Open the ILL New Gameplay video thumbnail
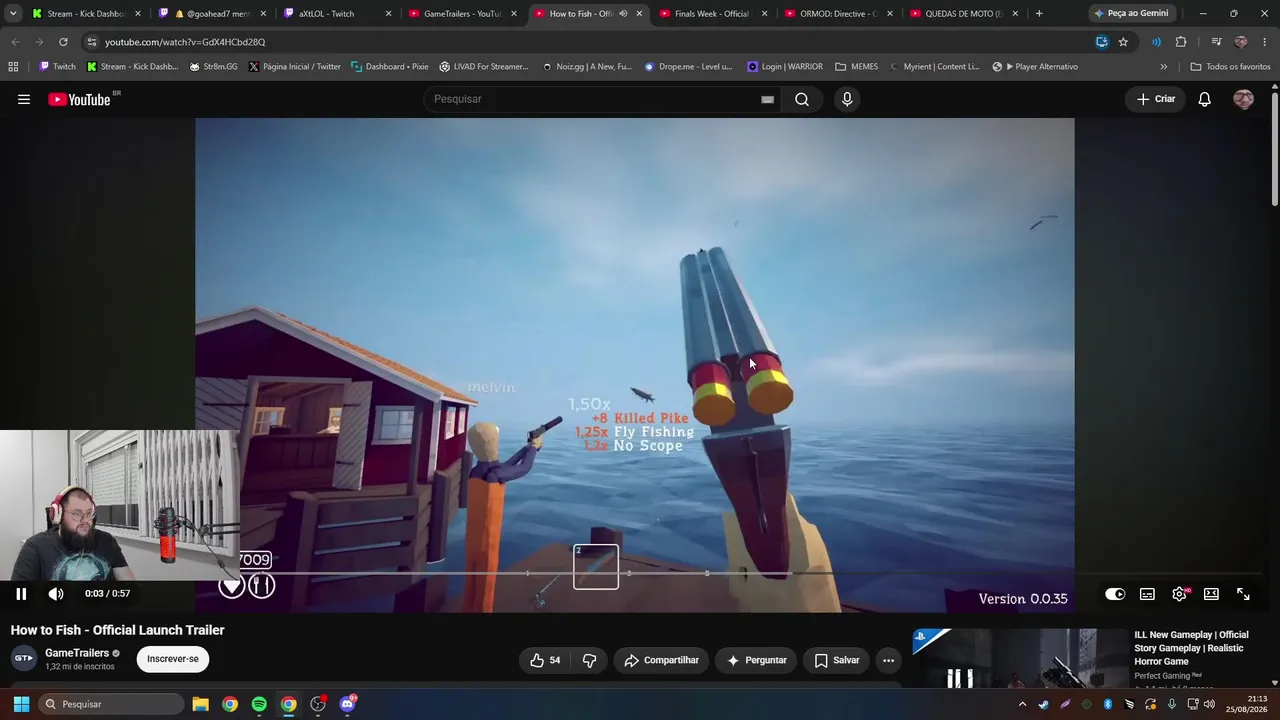 point(1019,657)
